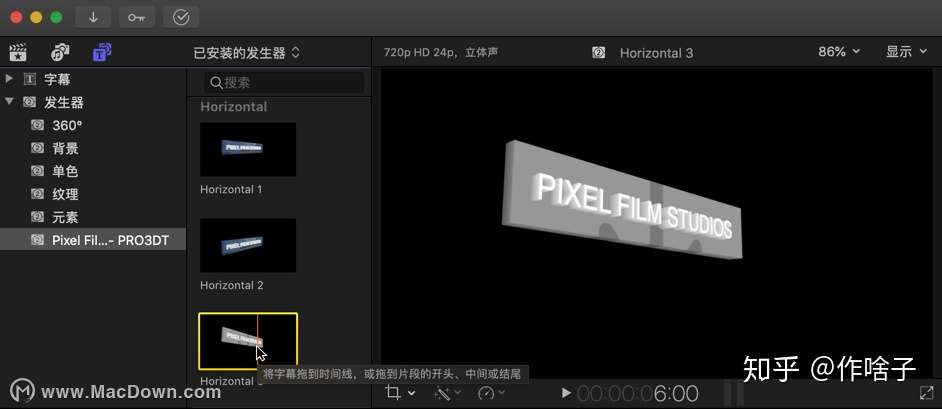Image resolution: width=942 pixels, height=409 pixels.
Task: Click the Horizontal 3 viewer title
Action: tap(656, 53)
